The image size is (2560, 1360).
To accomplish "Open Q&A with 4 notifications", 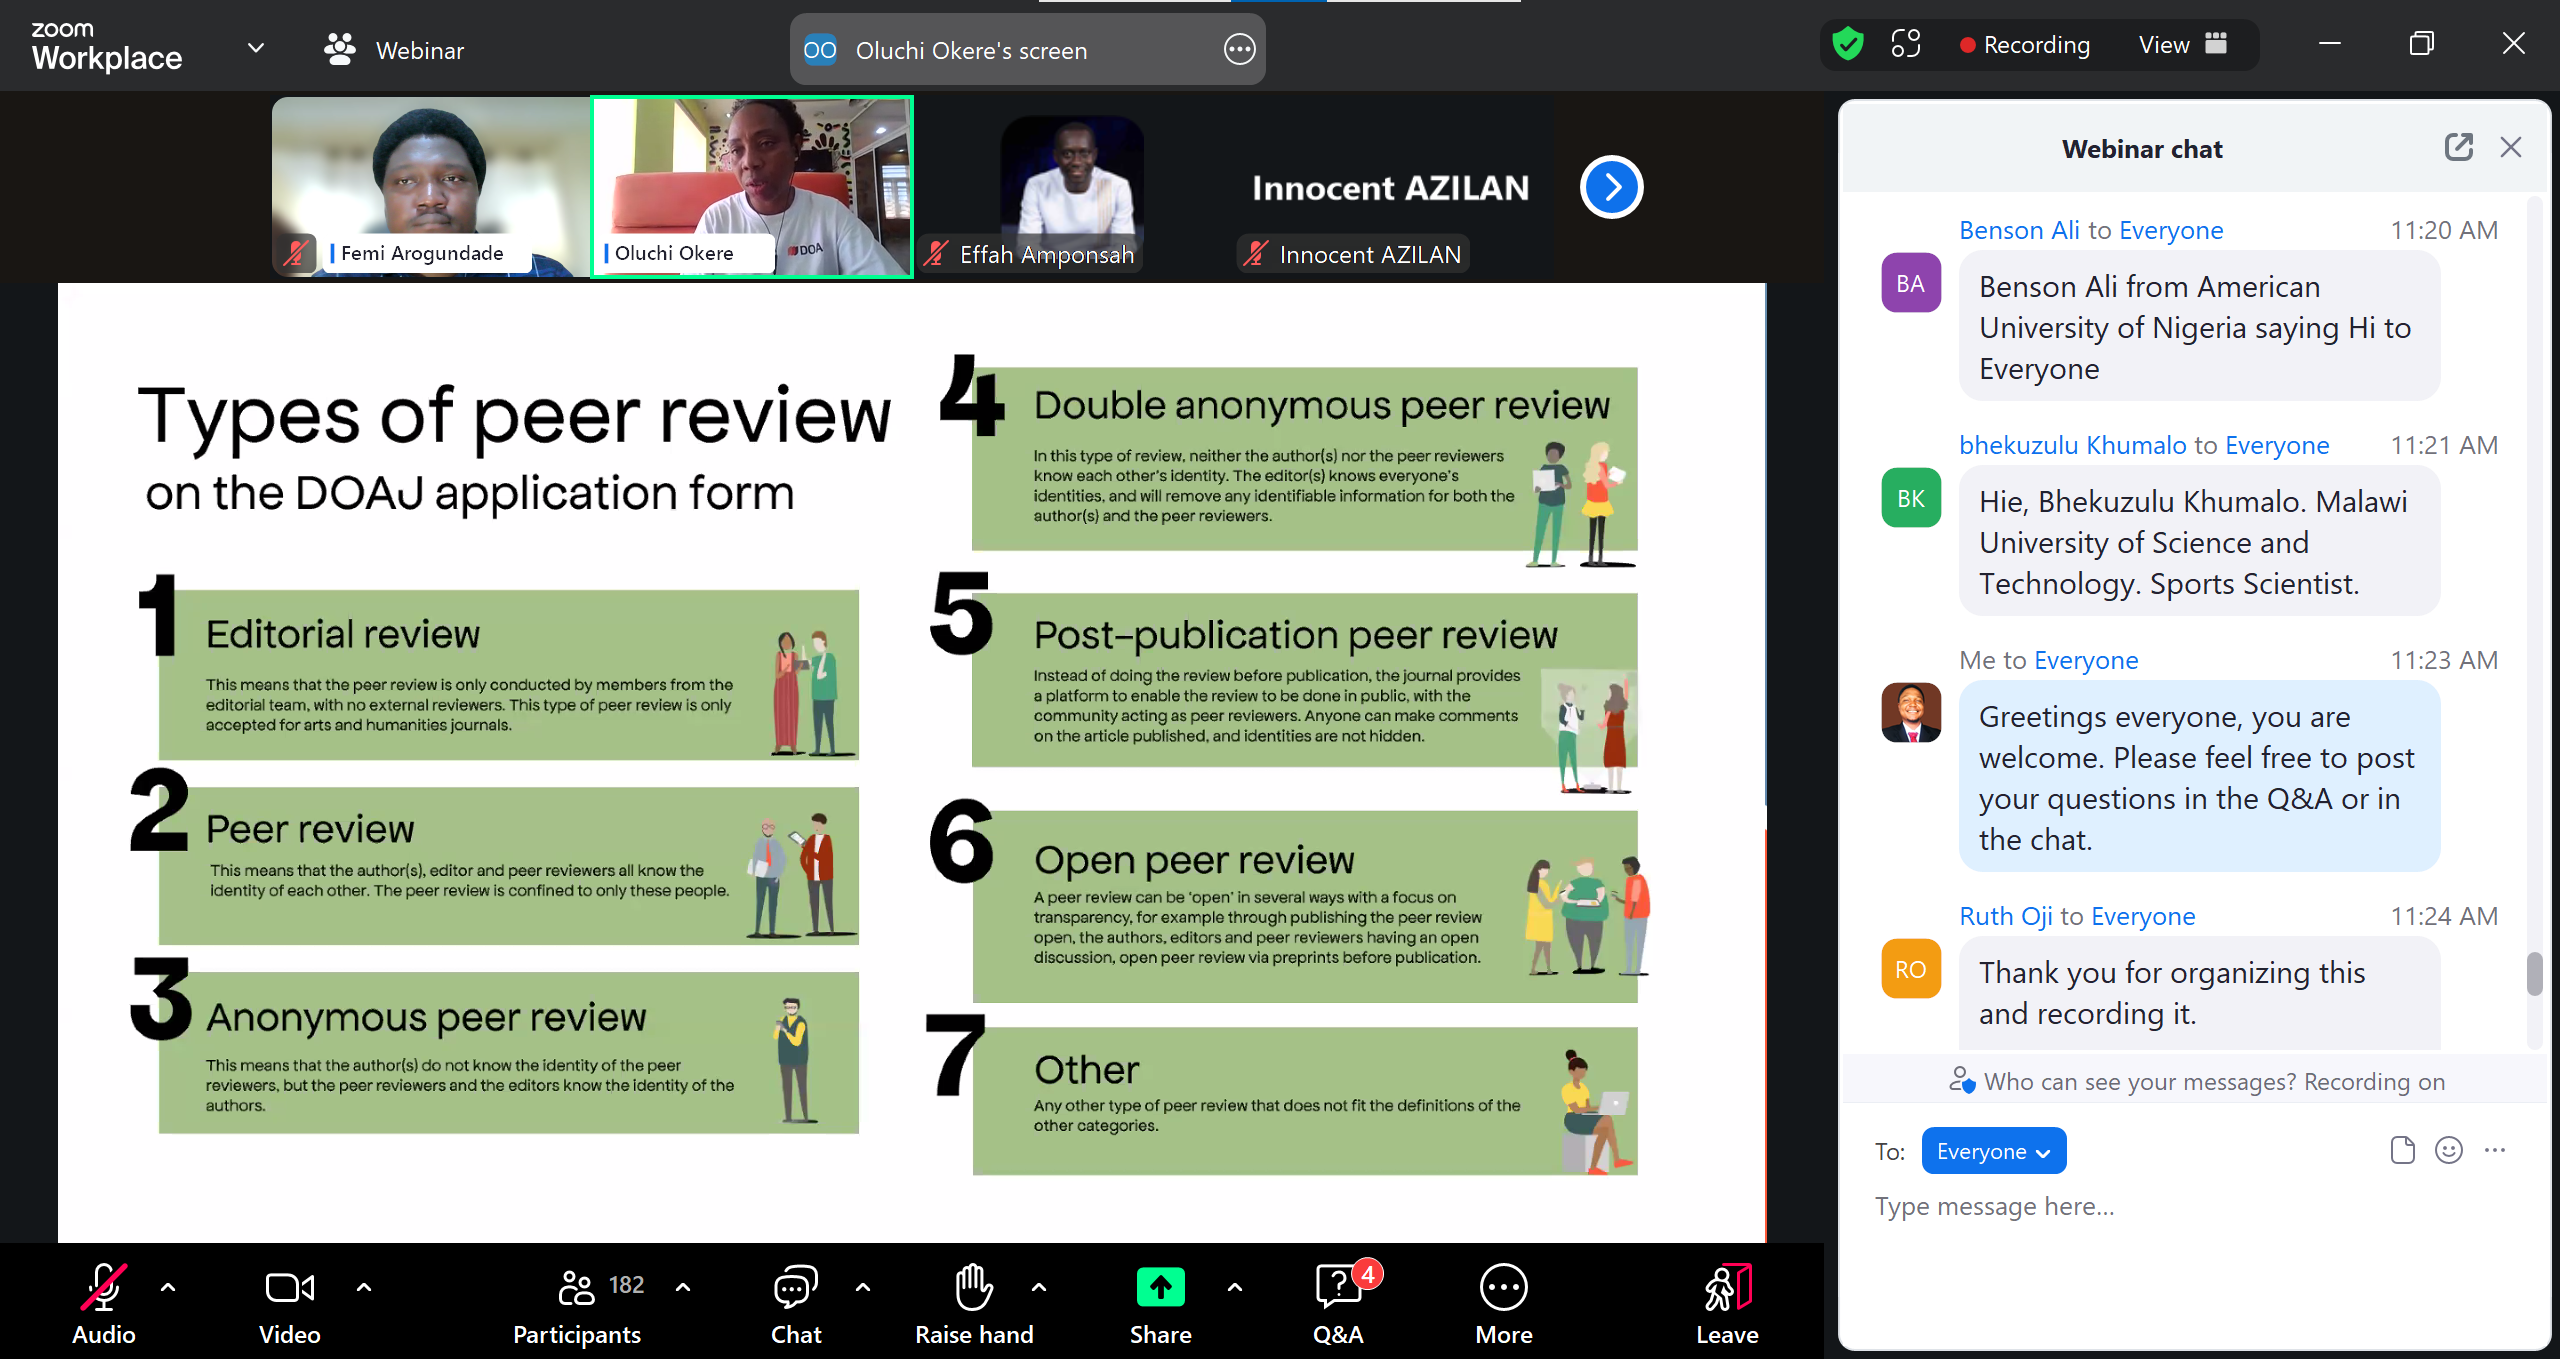I will click(1340, 1305).
